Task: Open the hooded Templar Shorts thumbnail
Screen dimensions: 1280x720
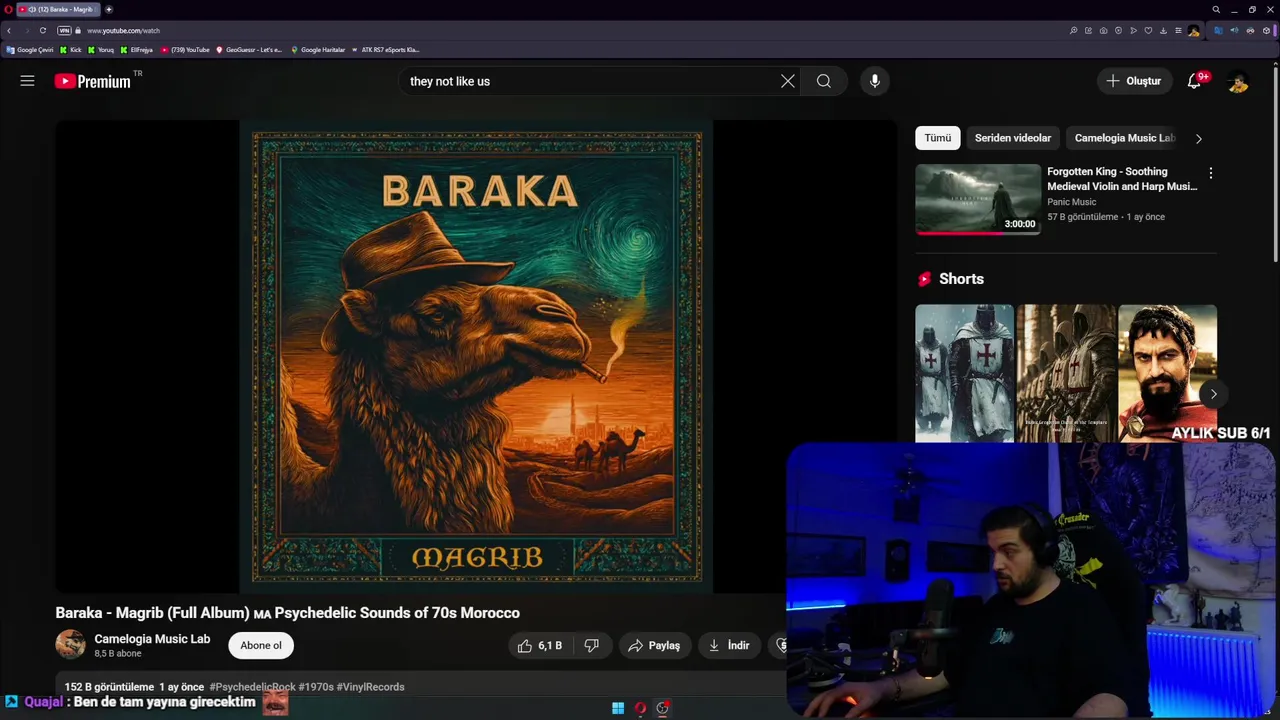Action: coord(1066,373)
